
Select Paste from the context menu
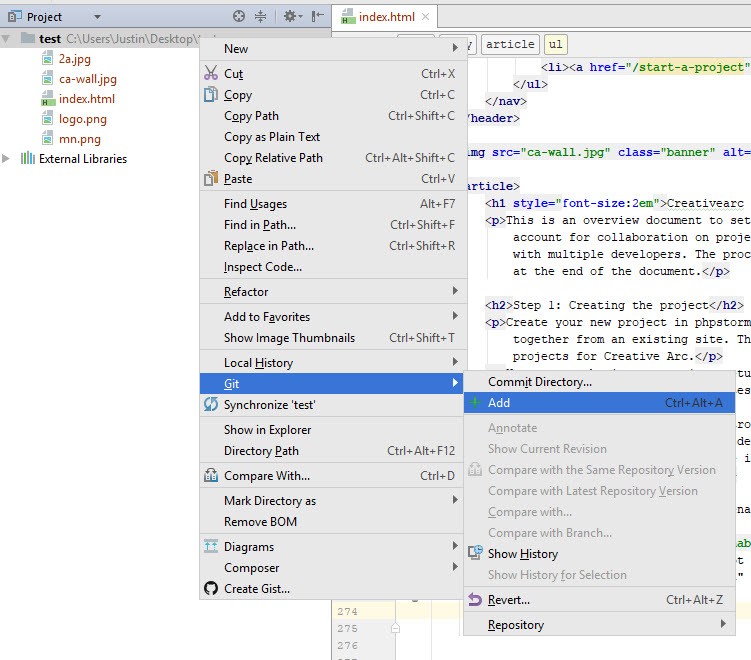(238, 179)
